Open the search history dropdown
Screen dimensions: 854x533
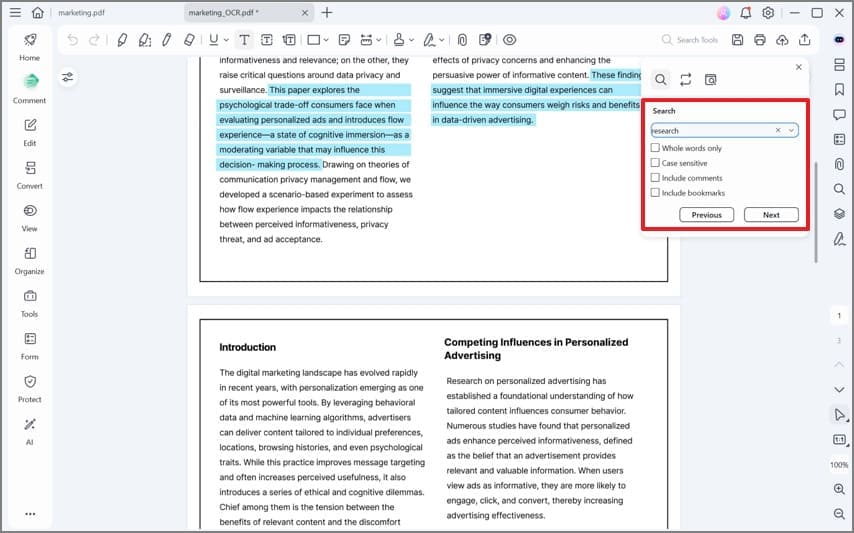point(791,130)
